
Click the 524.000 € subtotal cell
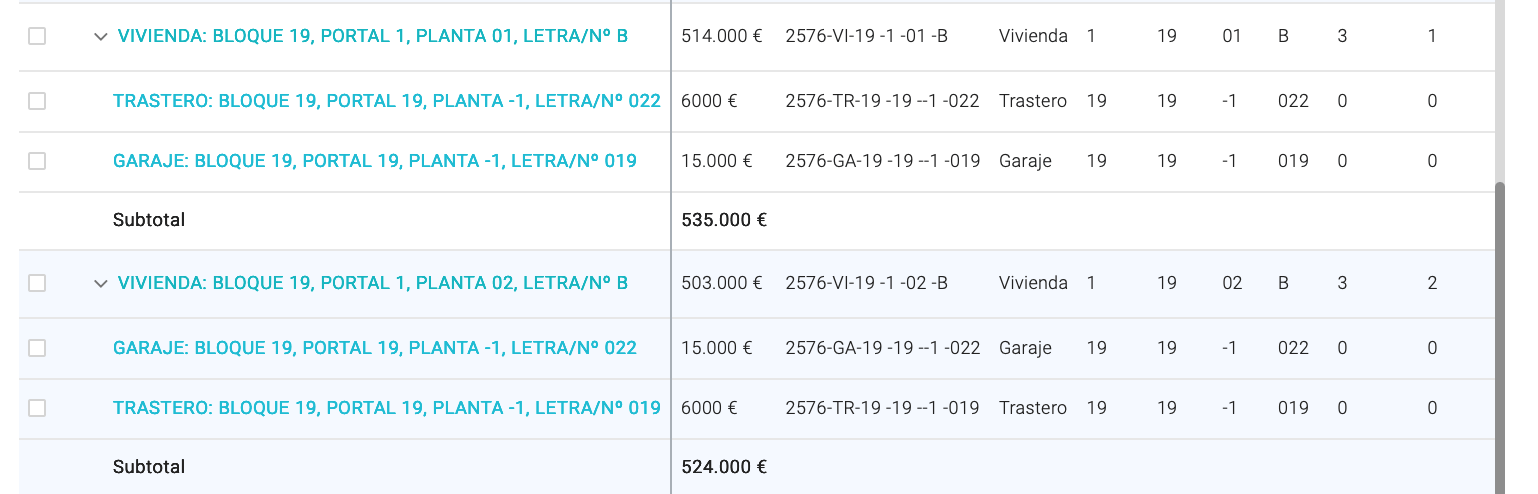(724, 467)
